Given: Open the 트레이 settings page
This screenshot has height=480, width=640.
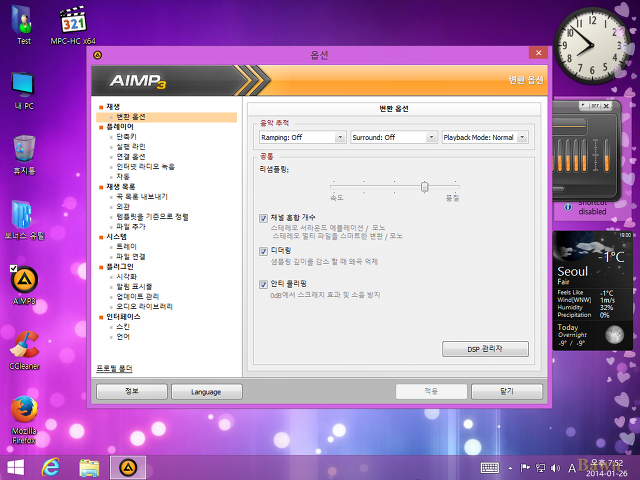Looking at the screenshot, I should click(126, 247).
